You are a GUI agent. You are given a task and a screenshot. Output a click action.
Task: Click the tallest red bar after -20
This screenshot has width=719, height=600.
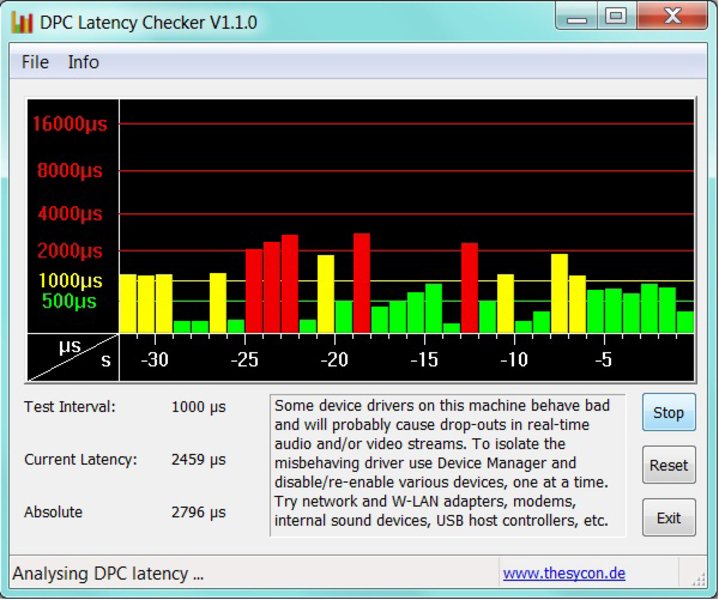362,283
